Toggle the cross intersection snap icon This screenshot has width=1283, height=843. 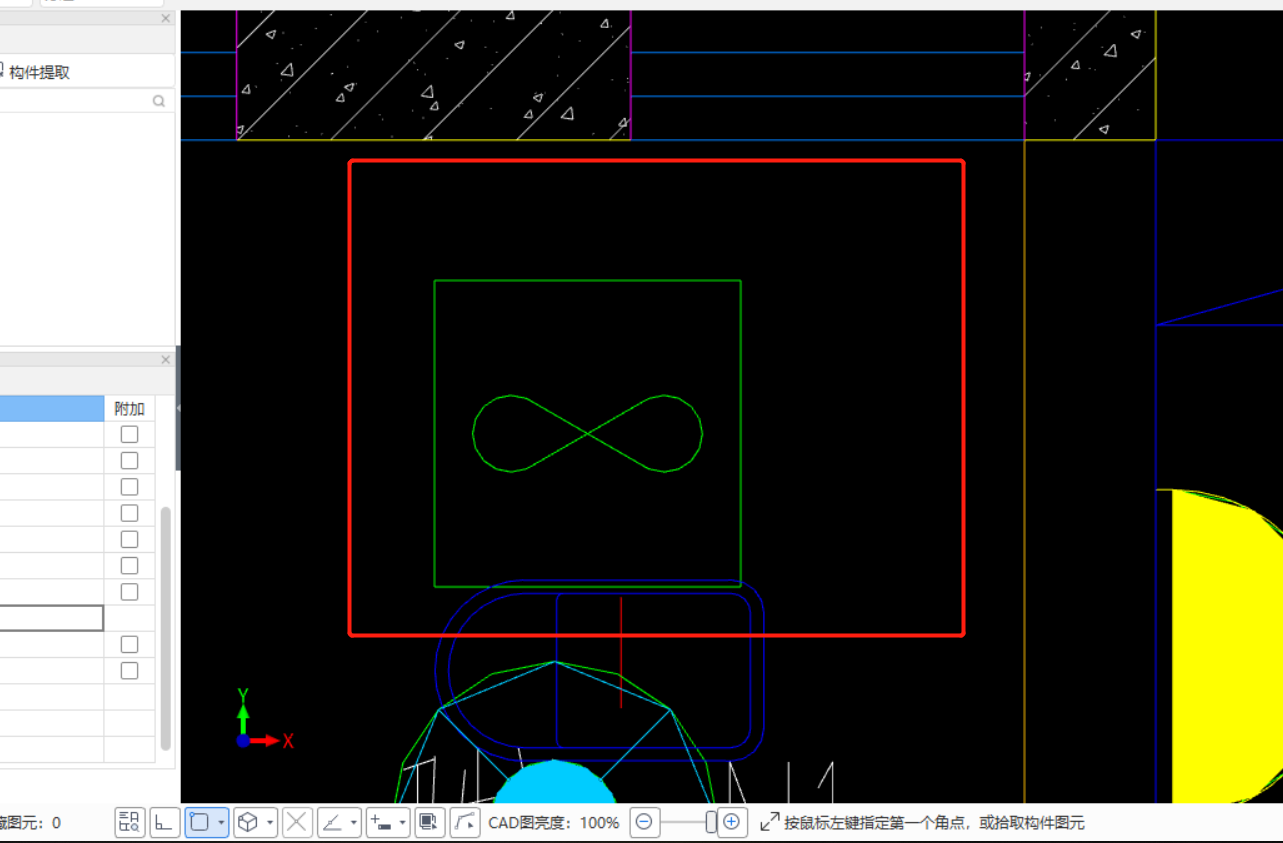coord(297,822)
